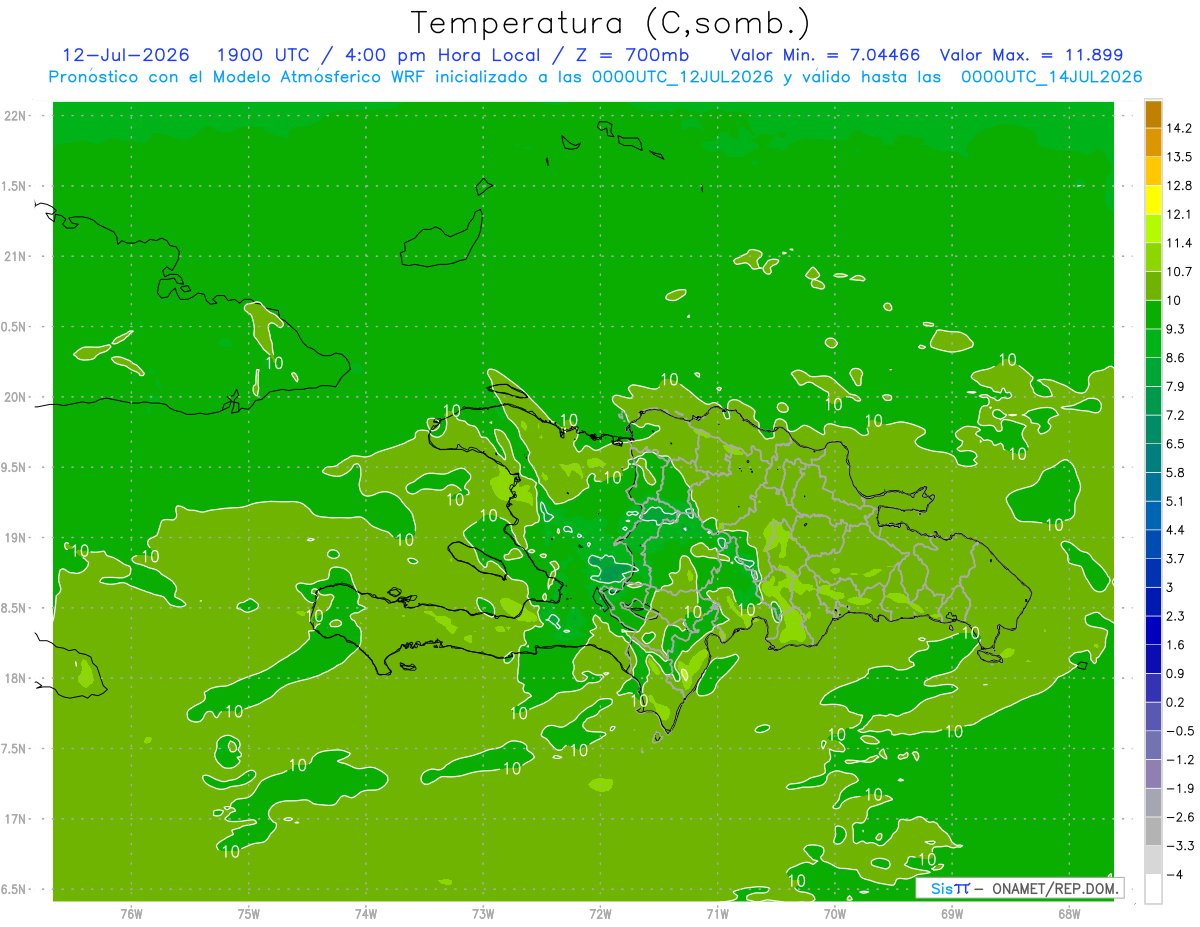Click the 9.3 colorbar value label

(x=1175, y=329)
